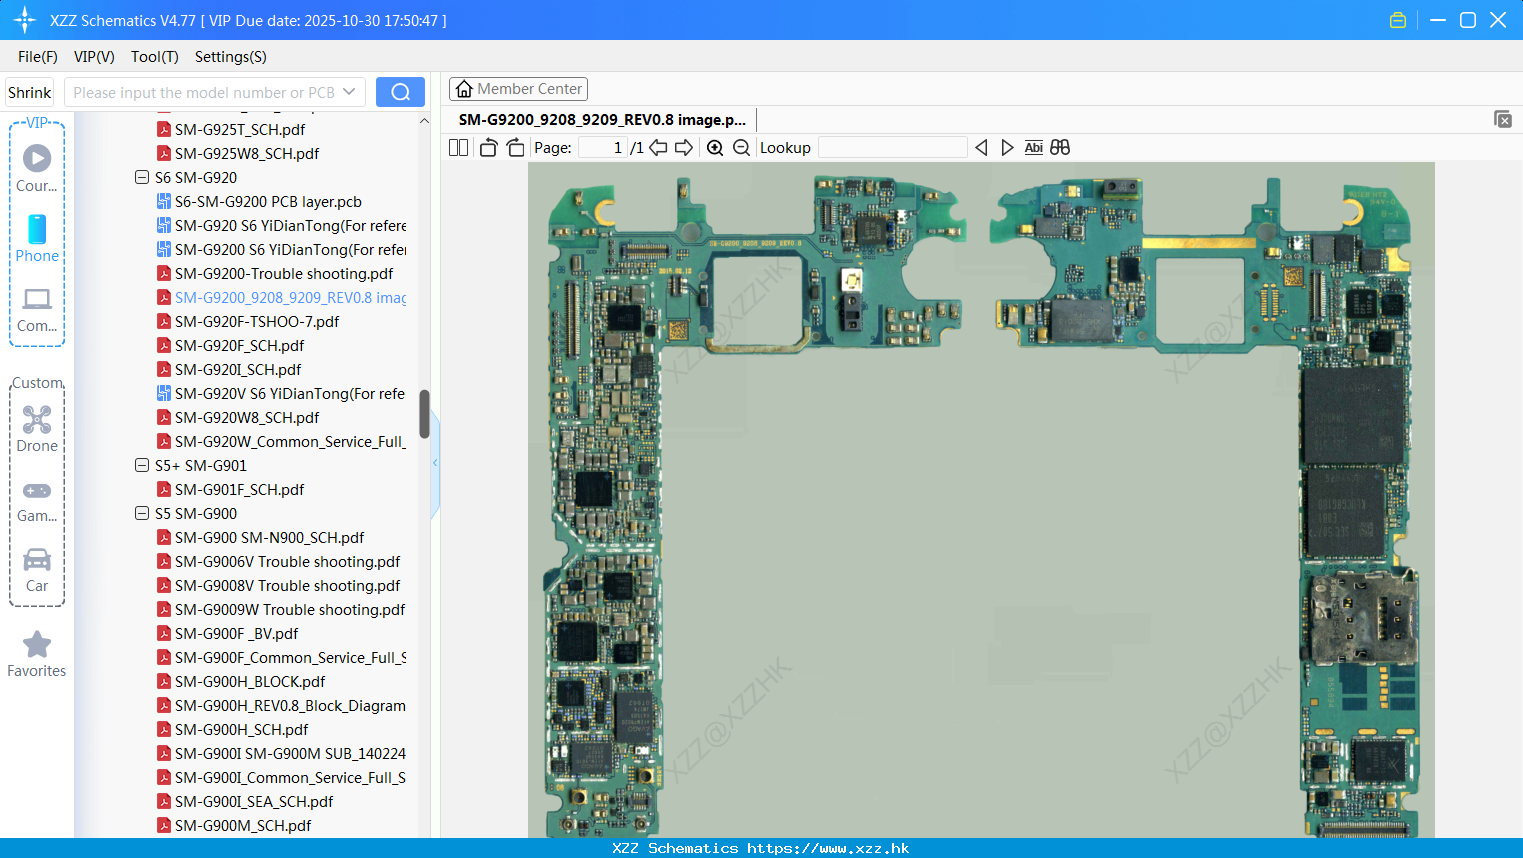Collapse the S5+ SM-G901 folder
This screenshot has height=858, width=1523.
(x=142, y=465)
